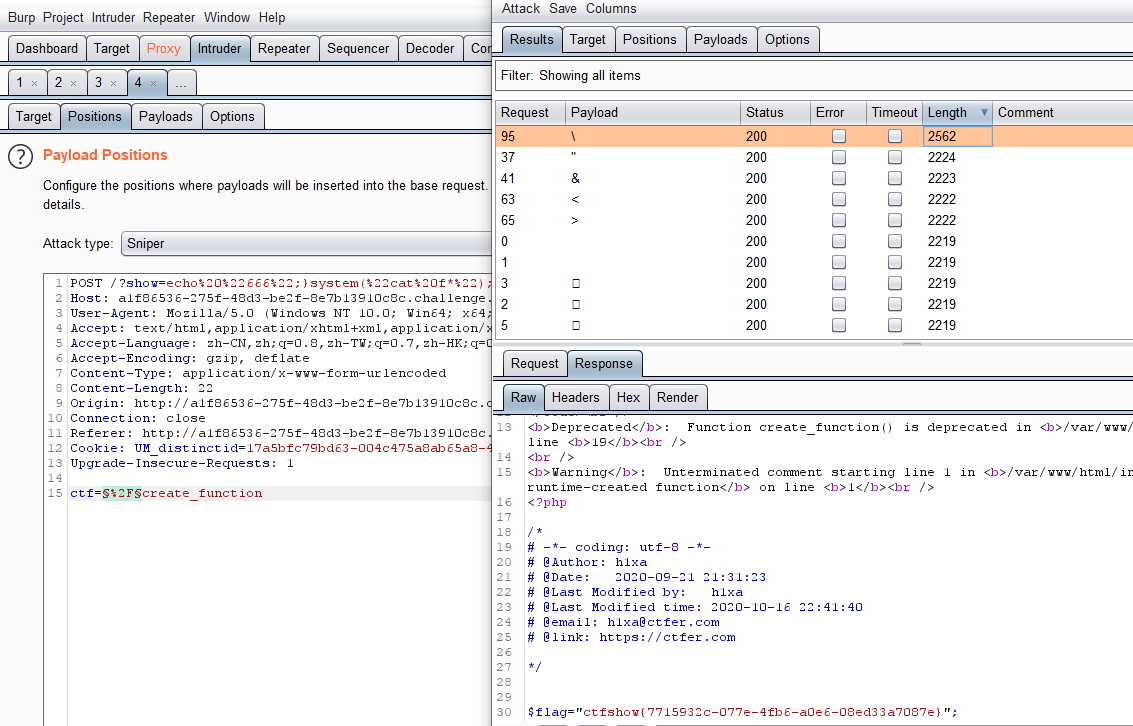Add a new Intruder tab with the ... tab
Screen dimensions: 1133x726
click(x=181, y=83)
